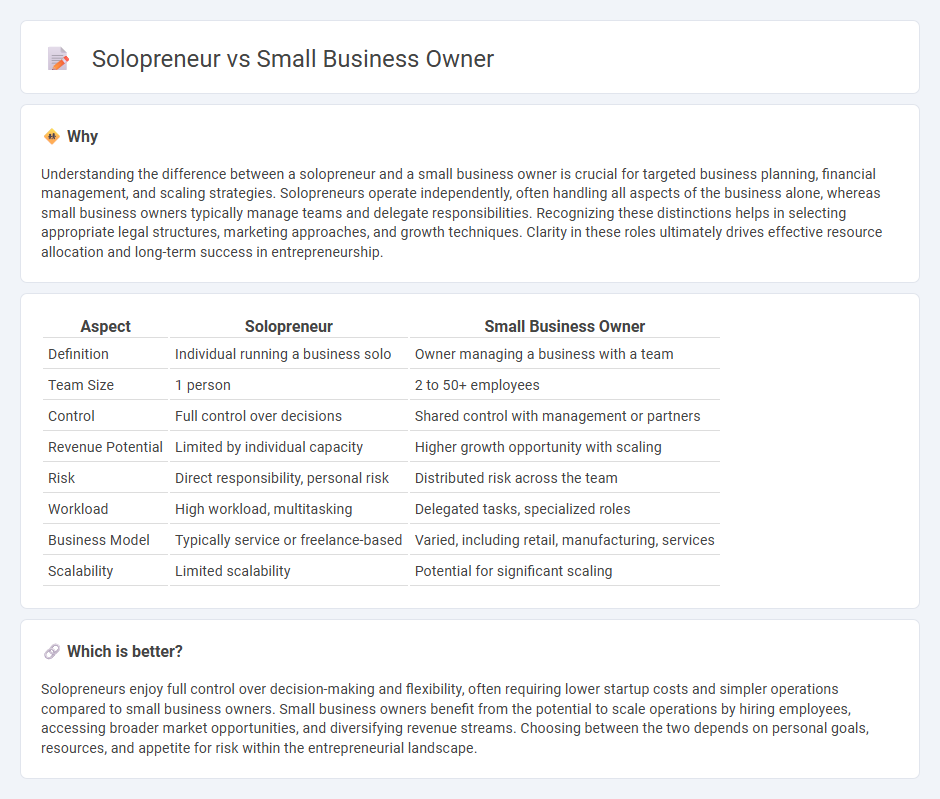This screenshot has height=799, width=940.
Task: Select the Control row label
Action: coord(71,416)
